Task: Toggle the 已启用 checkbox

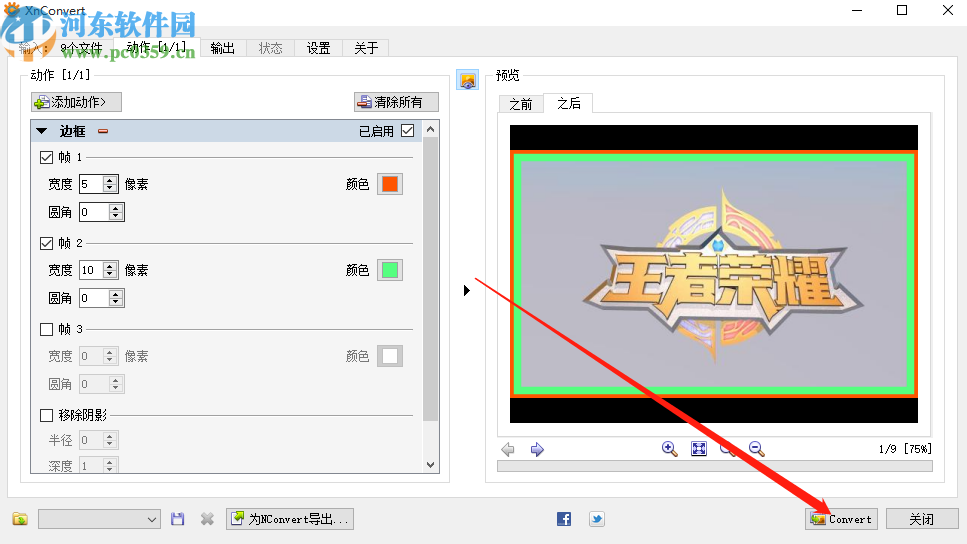Action: point(408,131)
